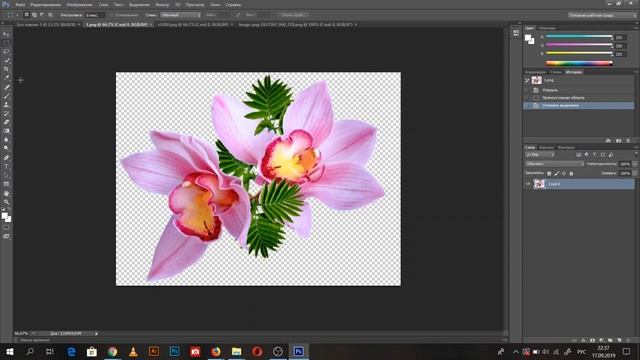This screenshot has width=640, height=360.
Task: Create a new layer in Layers panel
Action: pyautogui.click(x=619, y=340)
